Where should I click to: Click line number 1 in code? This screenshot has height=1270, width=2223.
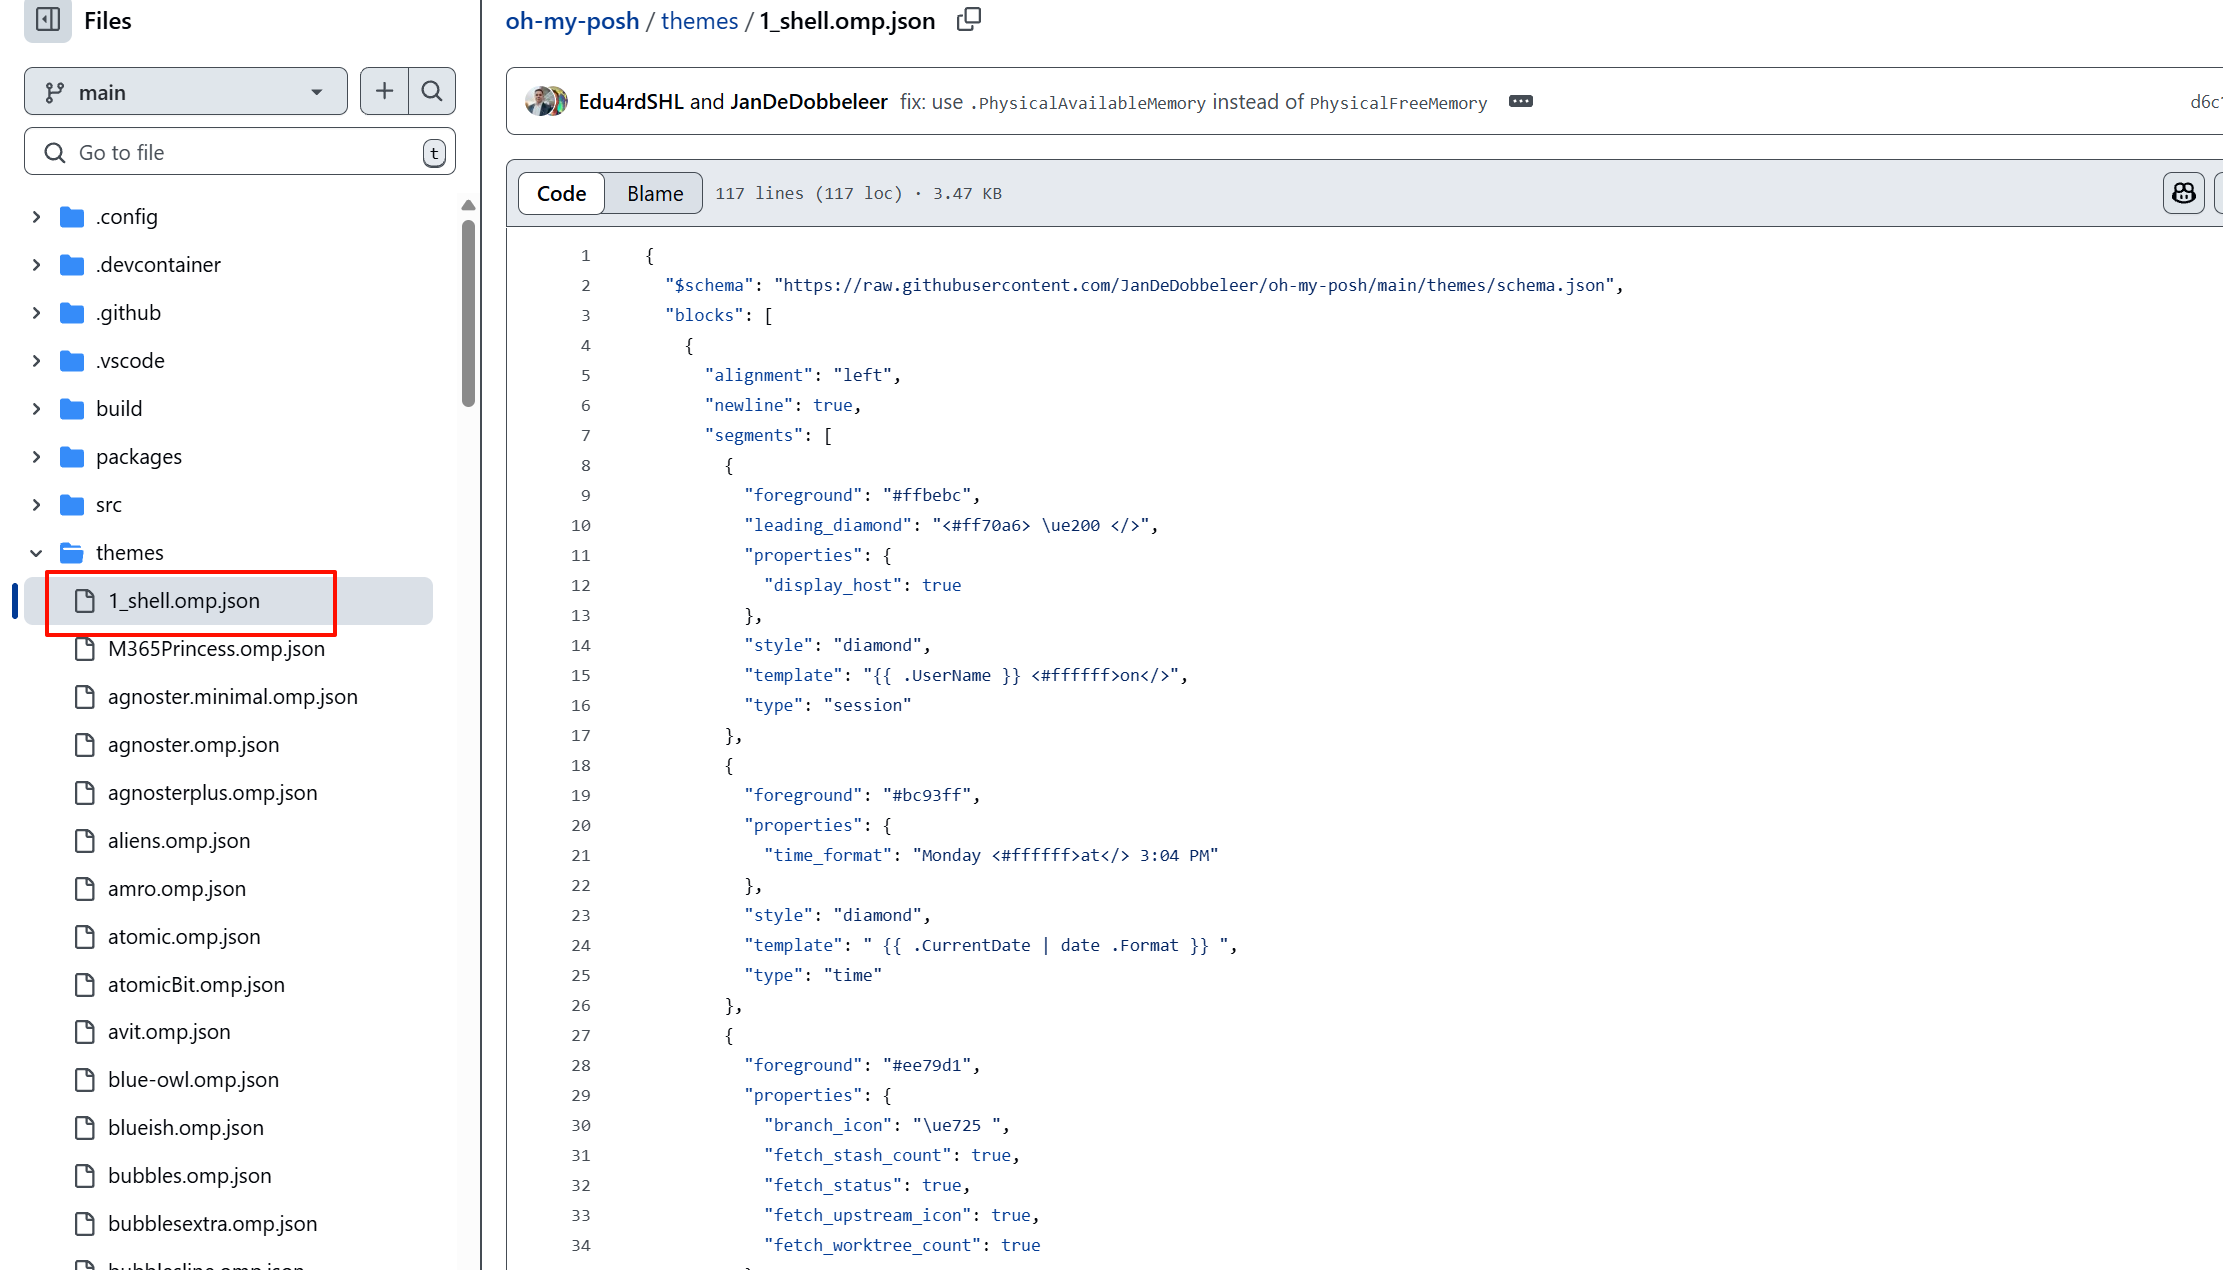586,256
